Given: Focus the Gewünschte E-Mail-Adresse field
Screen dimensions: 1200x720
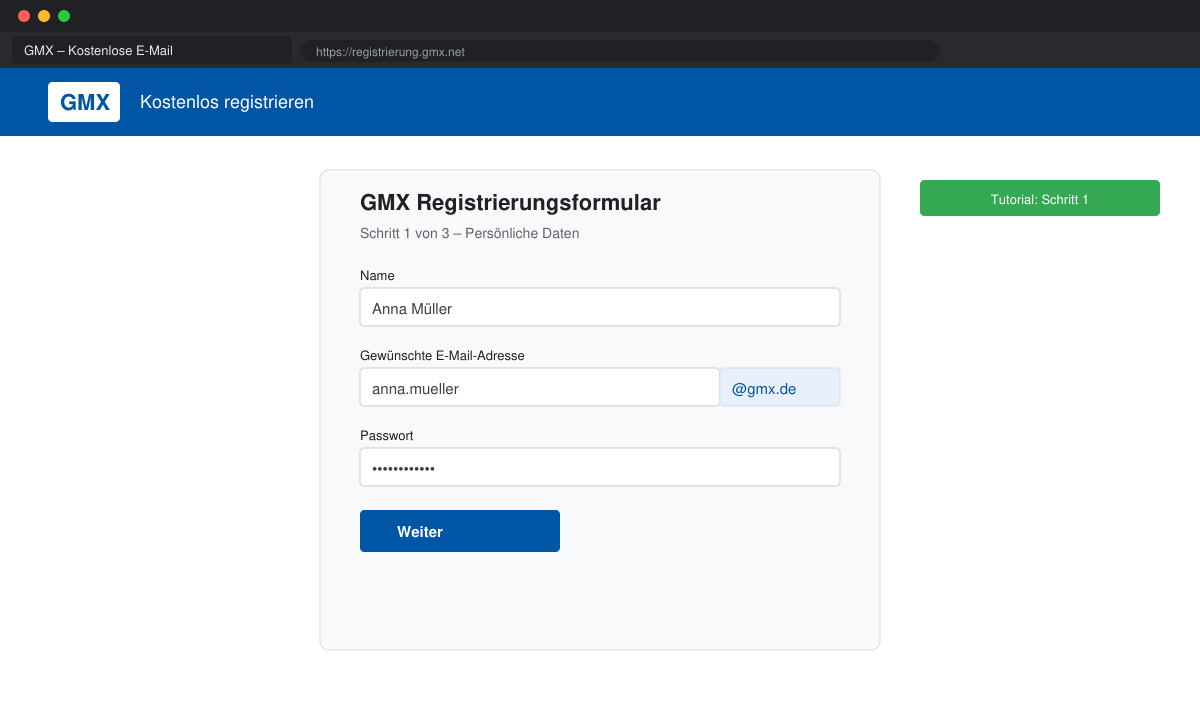Looking at the screenshot, I should pos(540,387).
